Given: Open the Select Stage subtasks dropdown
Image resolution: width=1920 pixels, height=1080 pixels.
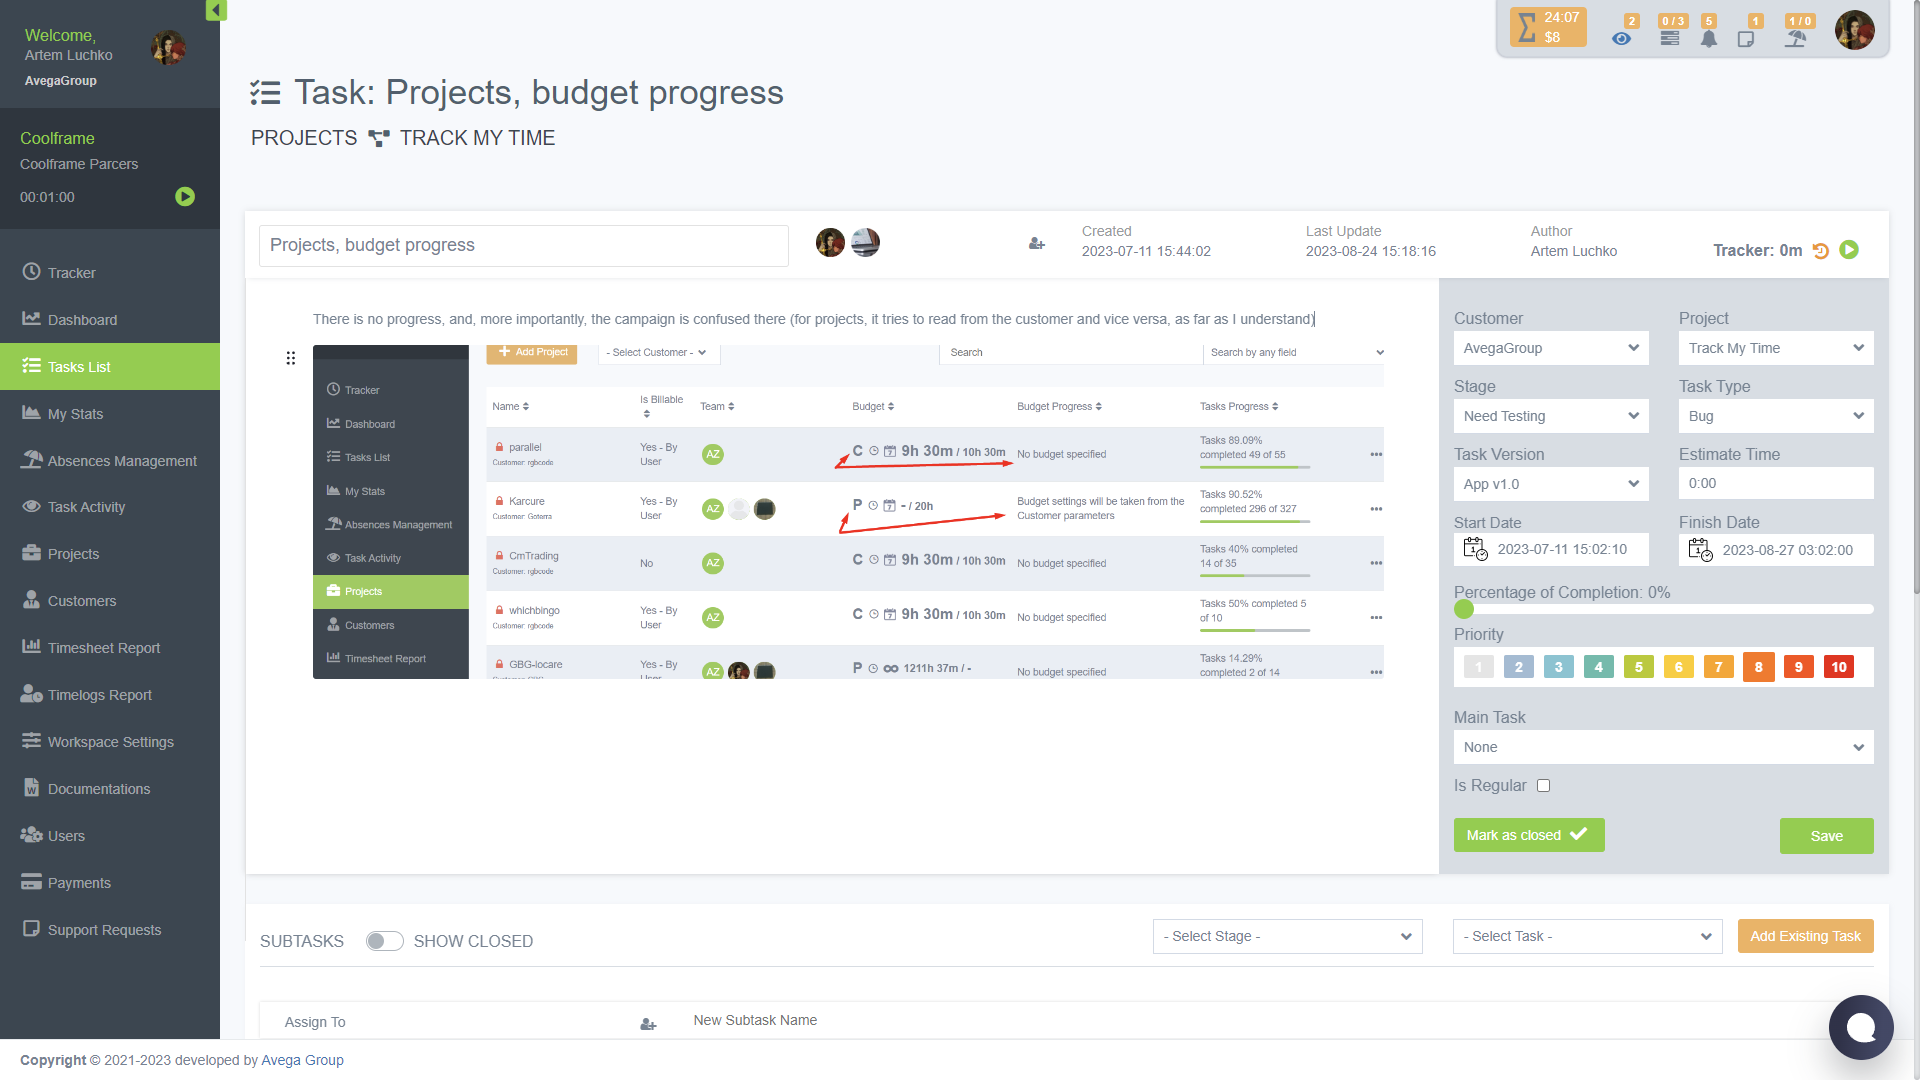Looking at the screenshot, I should 1287,936.
